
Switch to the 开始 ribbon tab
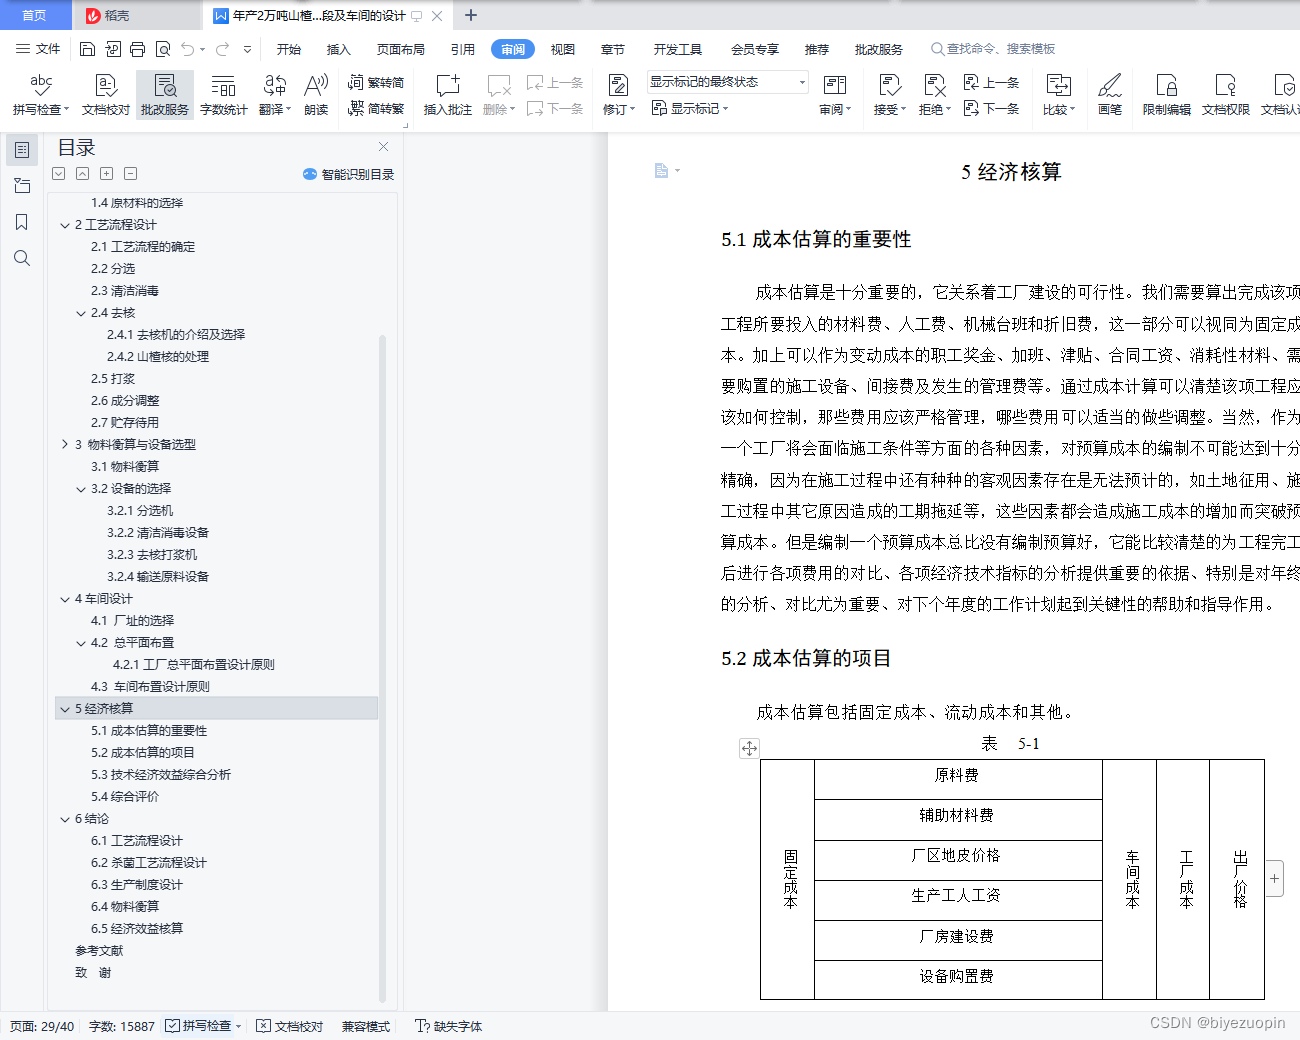tap(289, 49)
